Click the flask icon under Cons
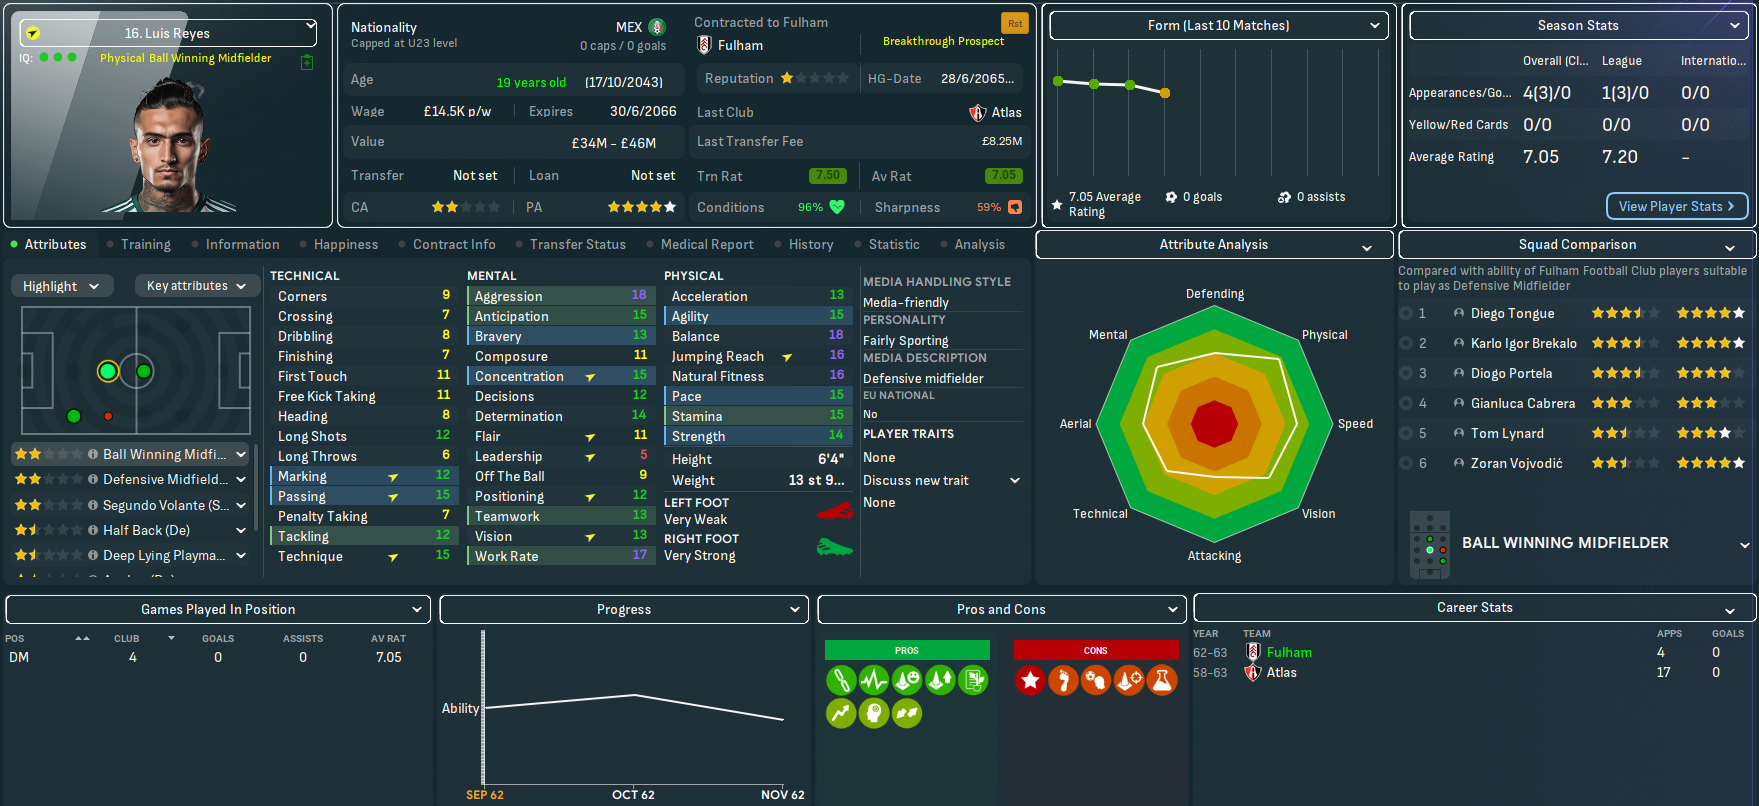 point(1162,681)
